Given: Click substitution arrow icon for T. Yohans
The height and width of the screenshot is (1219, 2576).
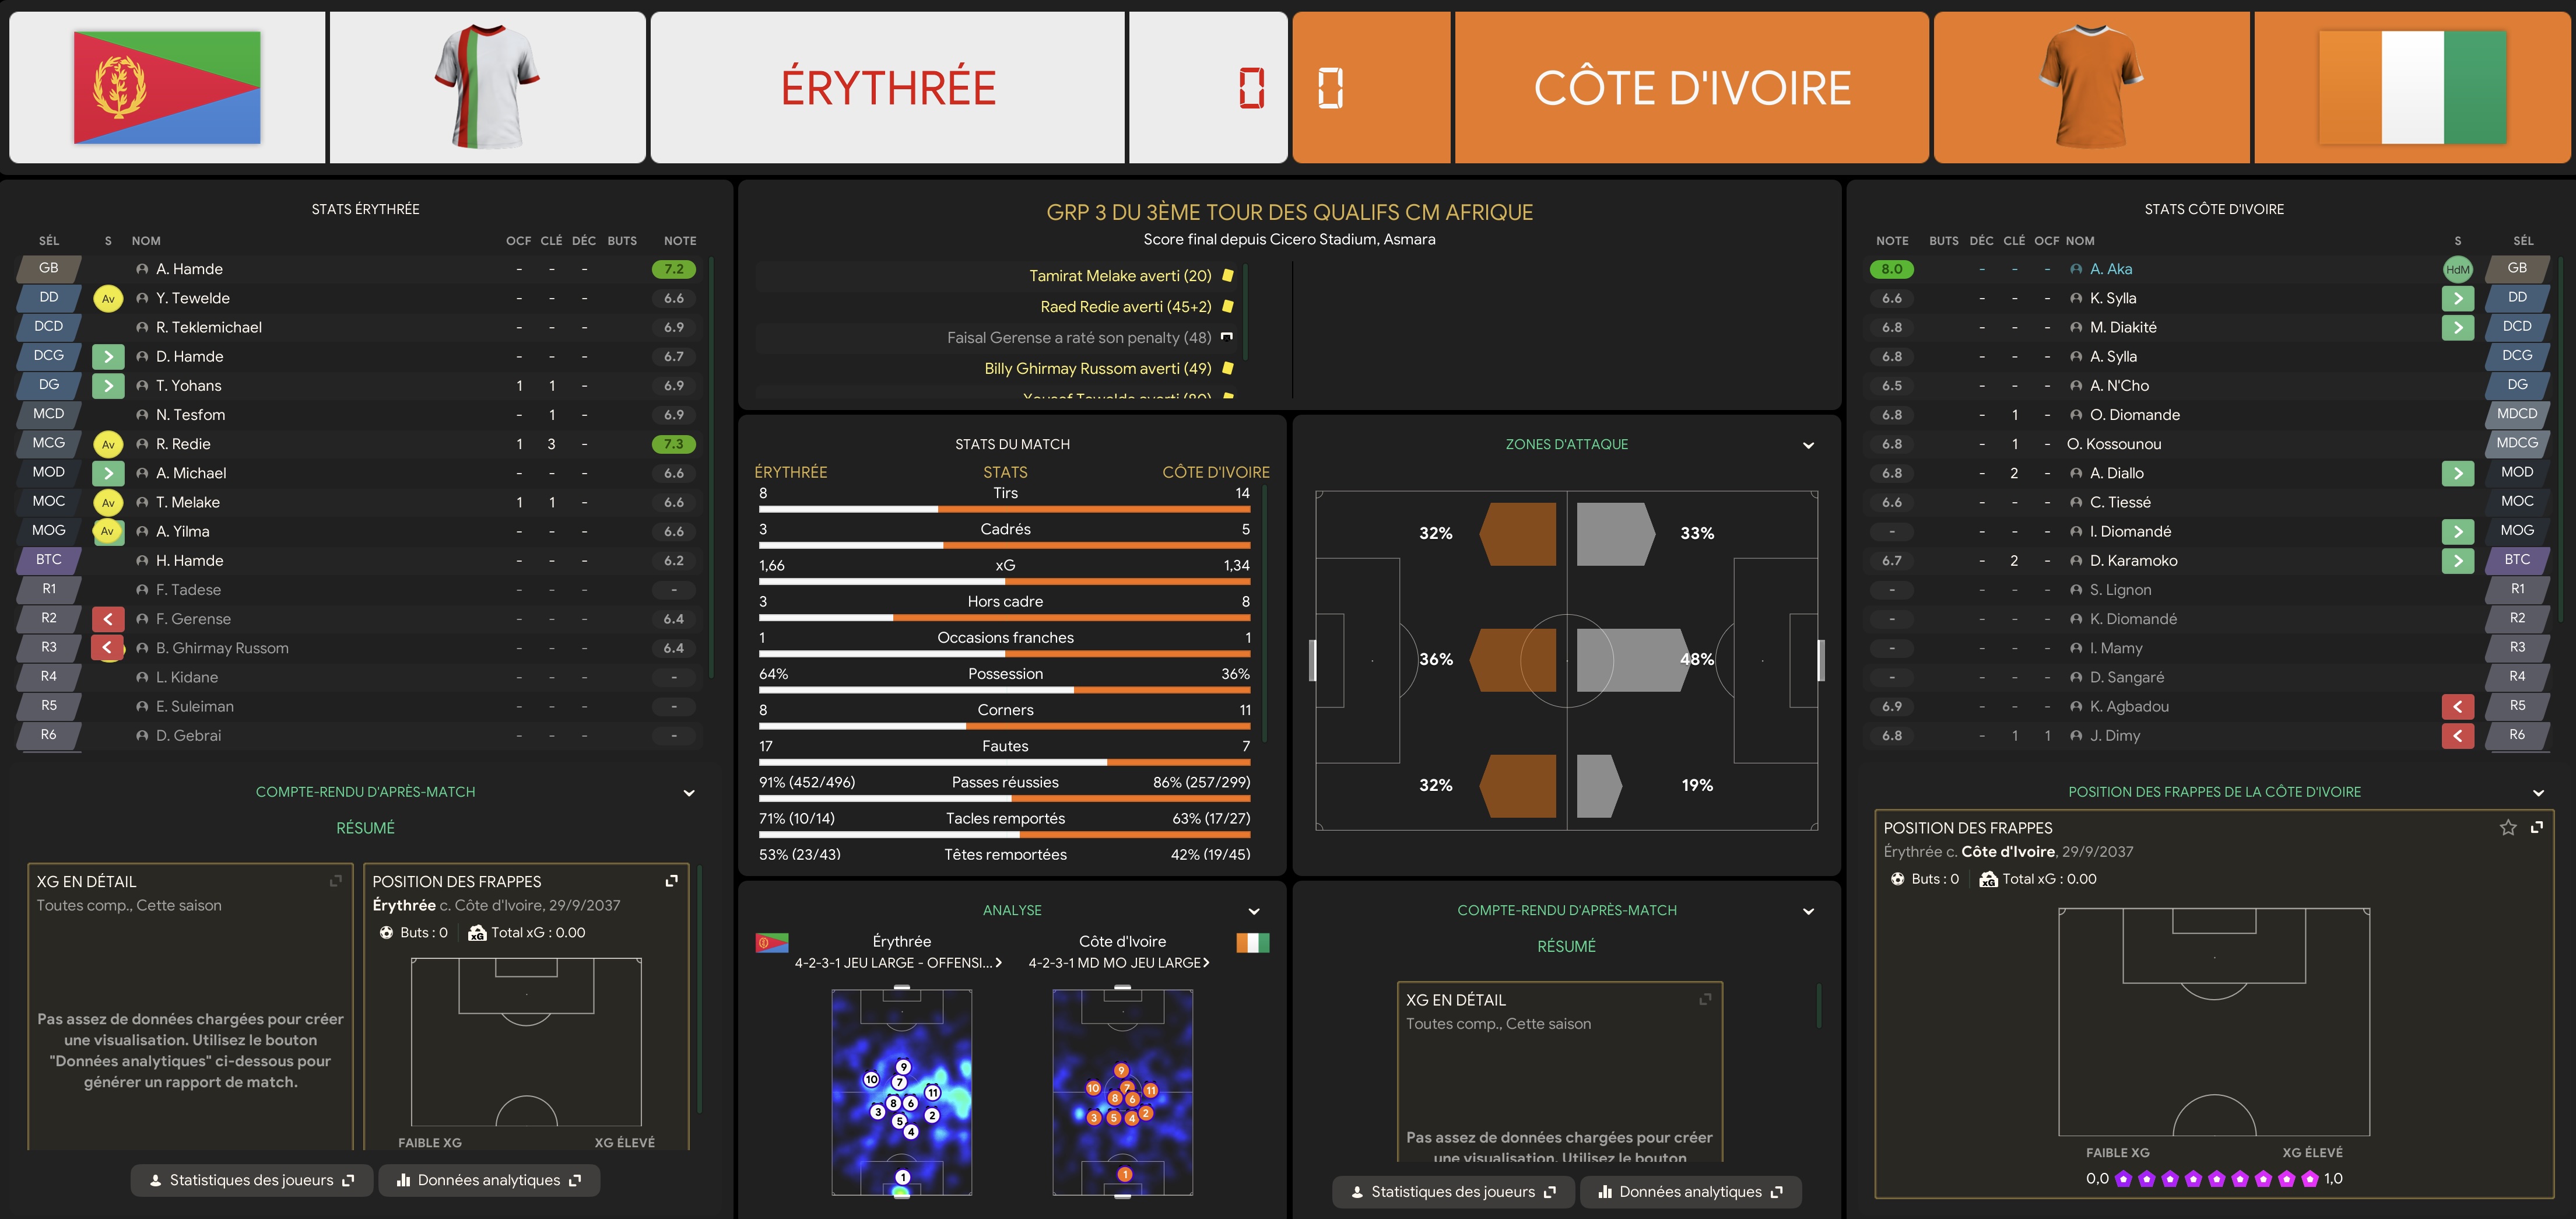Looking at the screenshot, I should pos(108,385).
